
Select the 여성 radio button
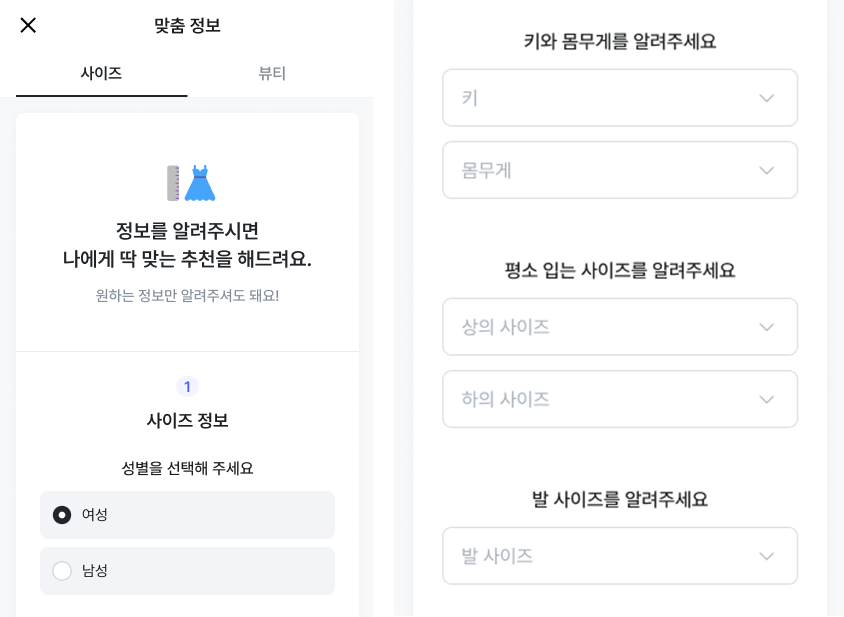[x=62, y=515]
